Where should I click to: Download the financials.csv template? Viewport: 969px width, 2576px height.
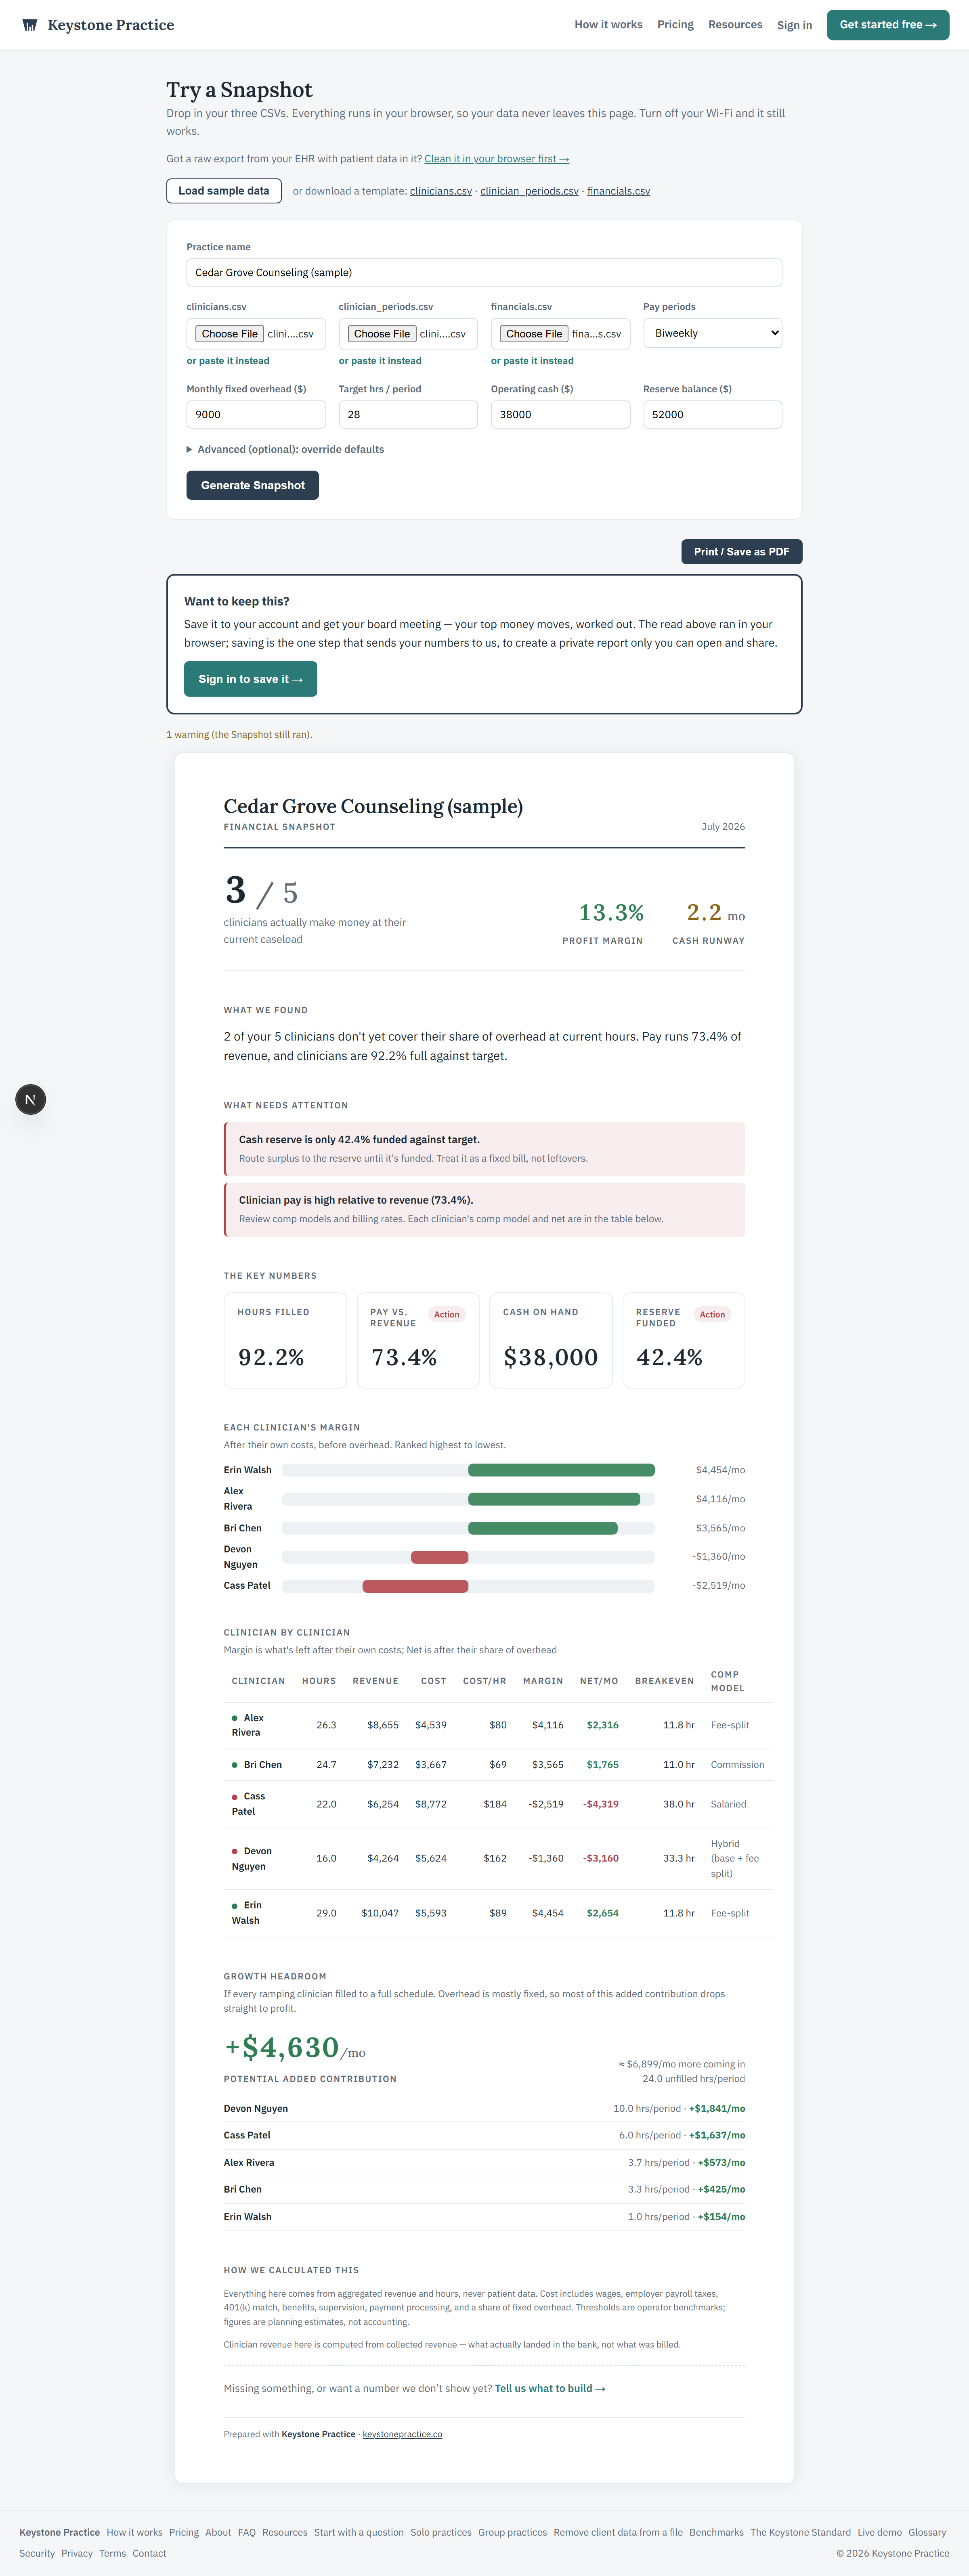click(618, 191)
